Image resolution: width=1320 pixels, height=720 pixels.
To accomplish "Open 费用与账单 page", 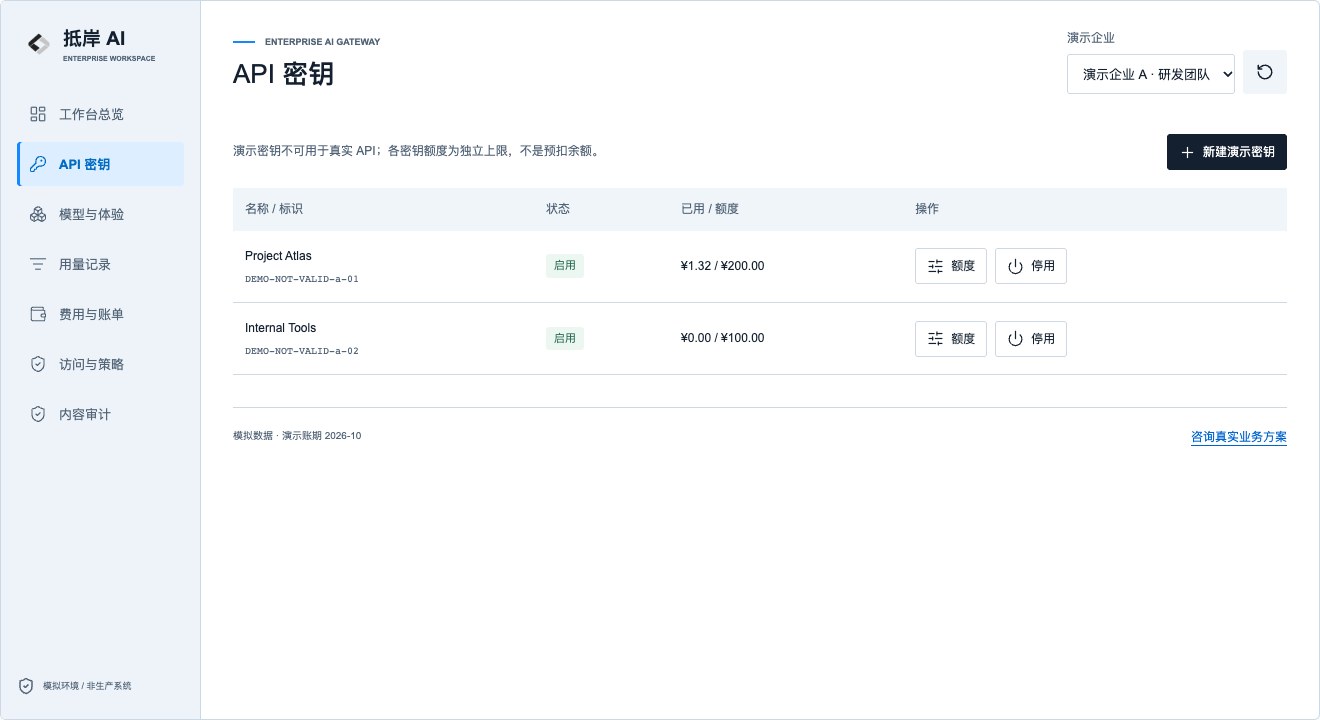I will point(100,314).
